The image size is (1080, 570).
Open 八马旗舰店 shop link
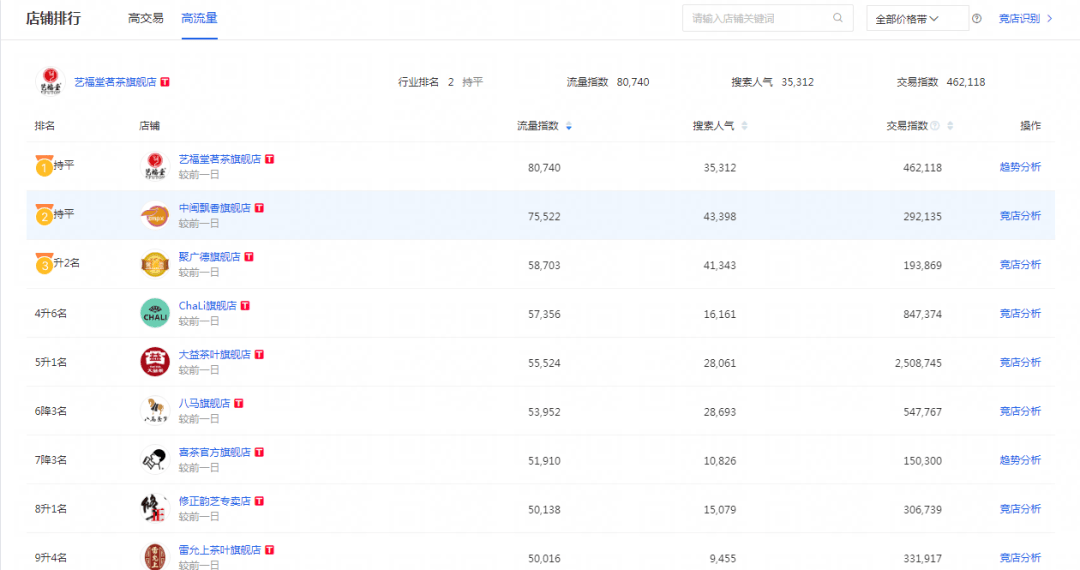point(205,403)
